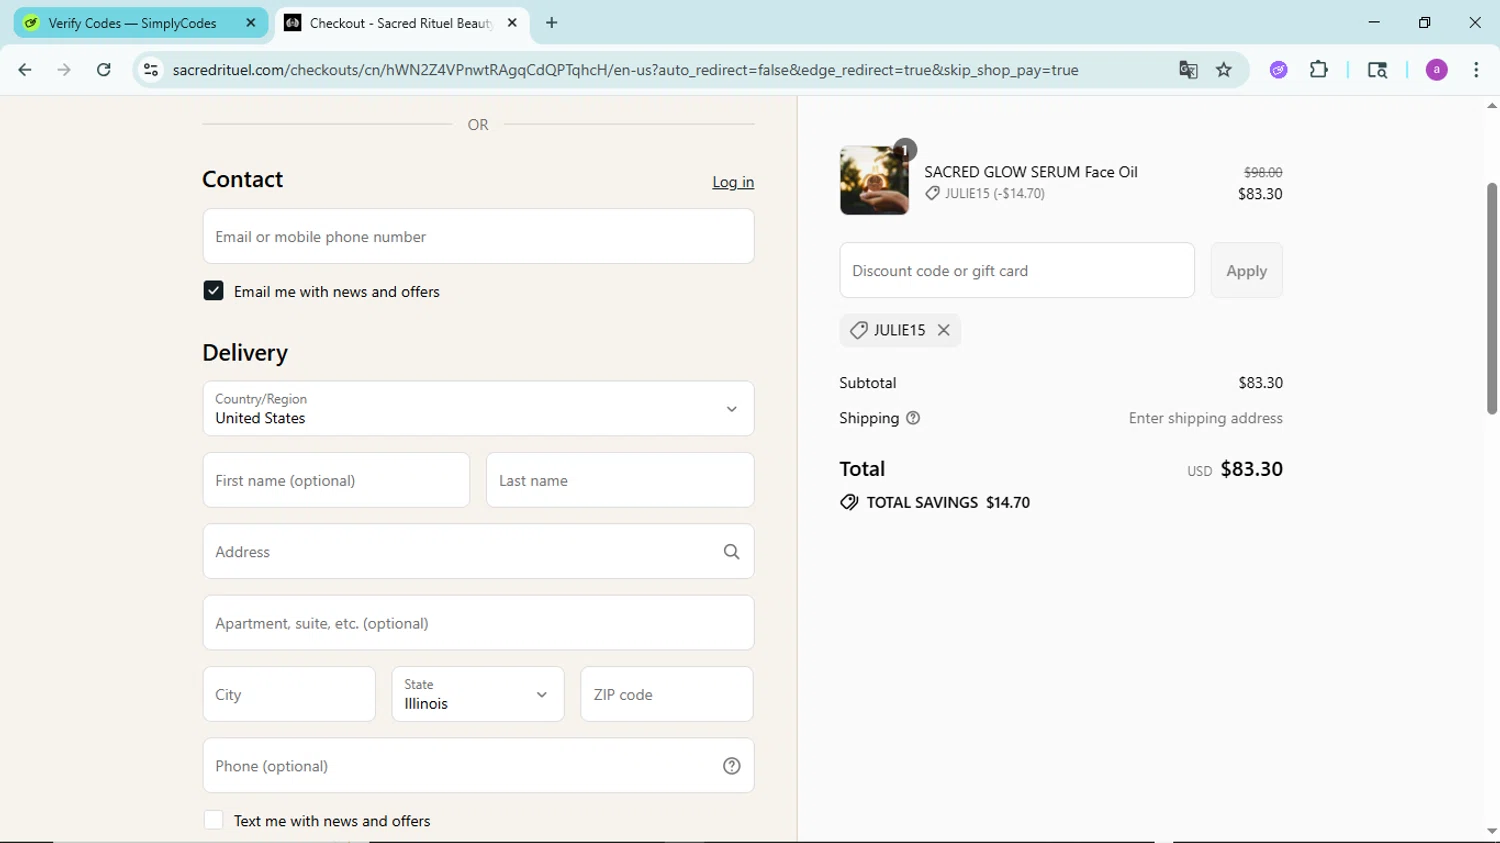
Task: Click the browser URL address bar
Action: [625, 70]
